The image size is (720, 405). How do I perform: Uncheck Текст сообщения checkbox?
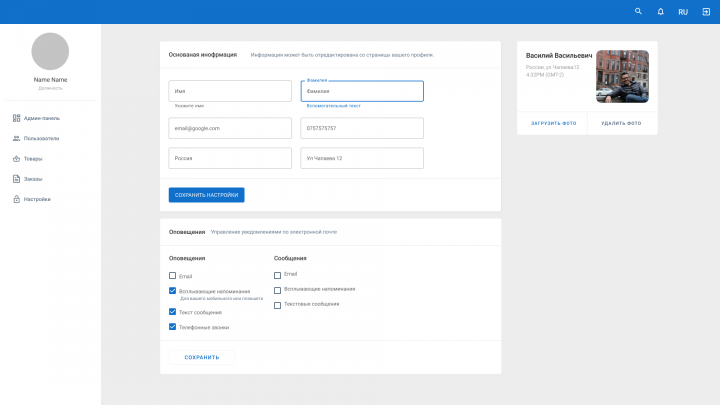pos(173,312)
